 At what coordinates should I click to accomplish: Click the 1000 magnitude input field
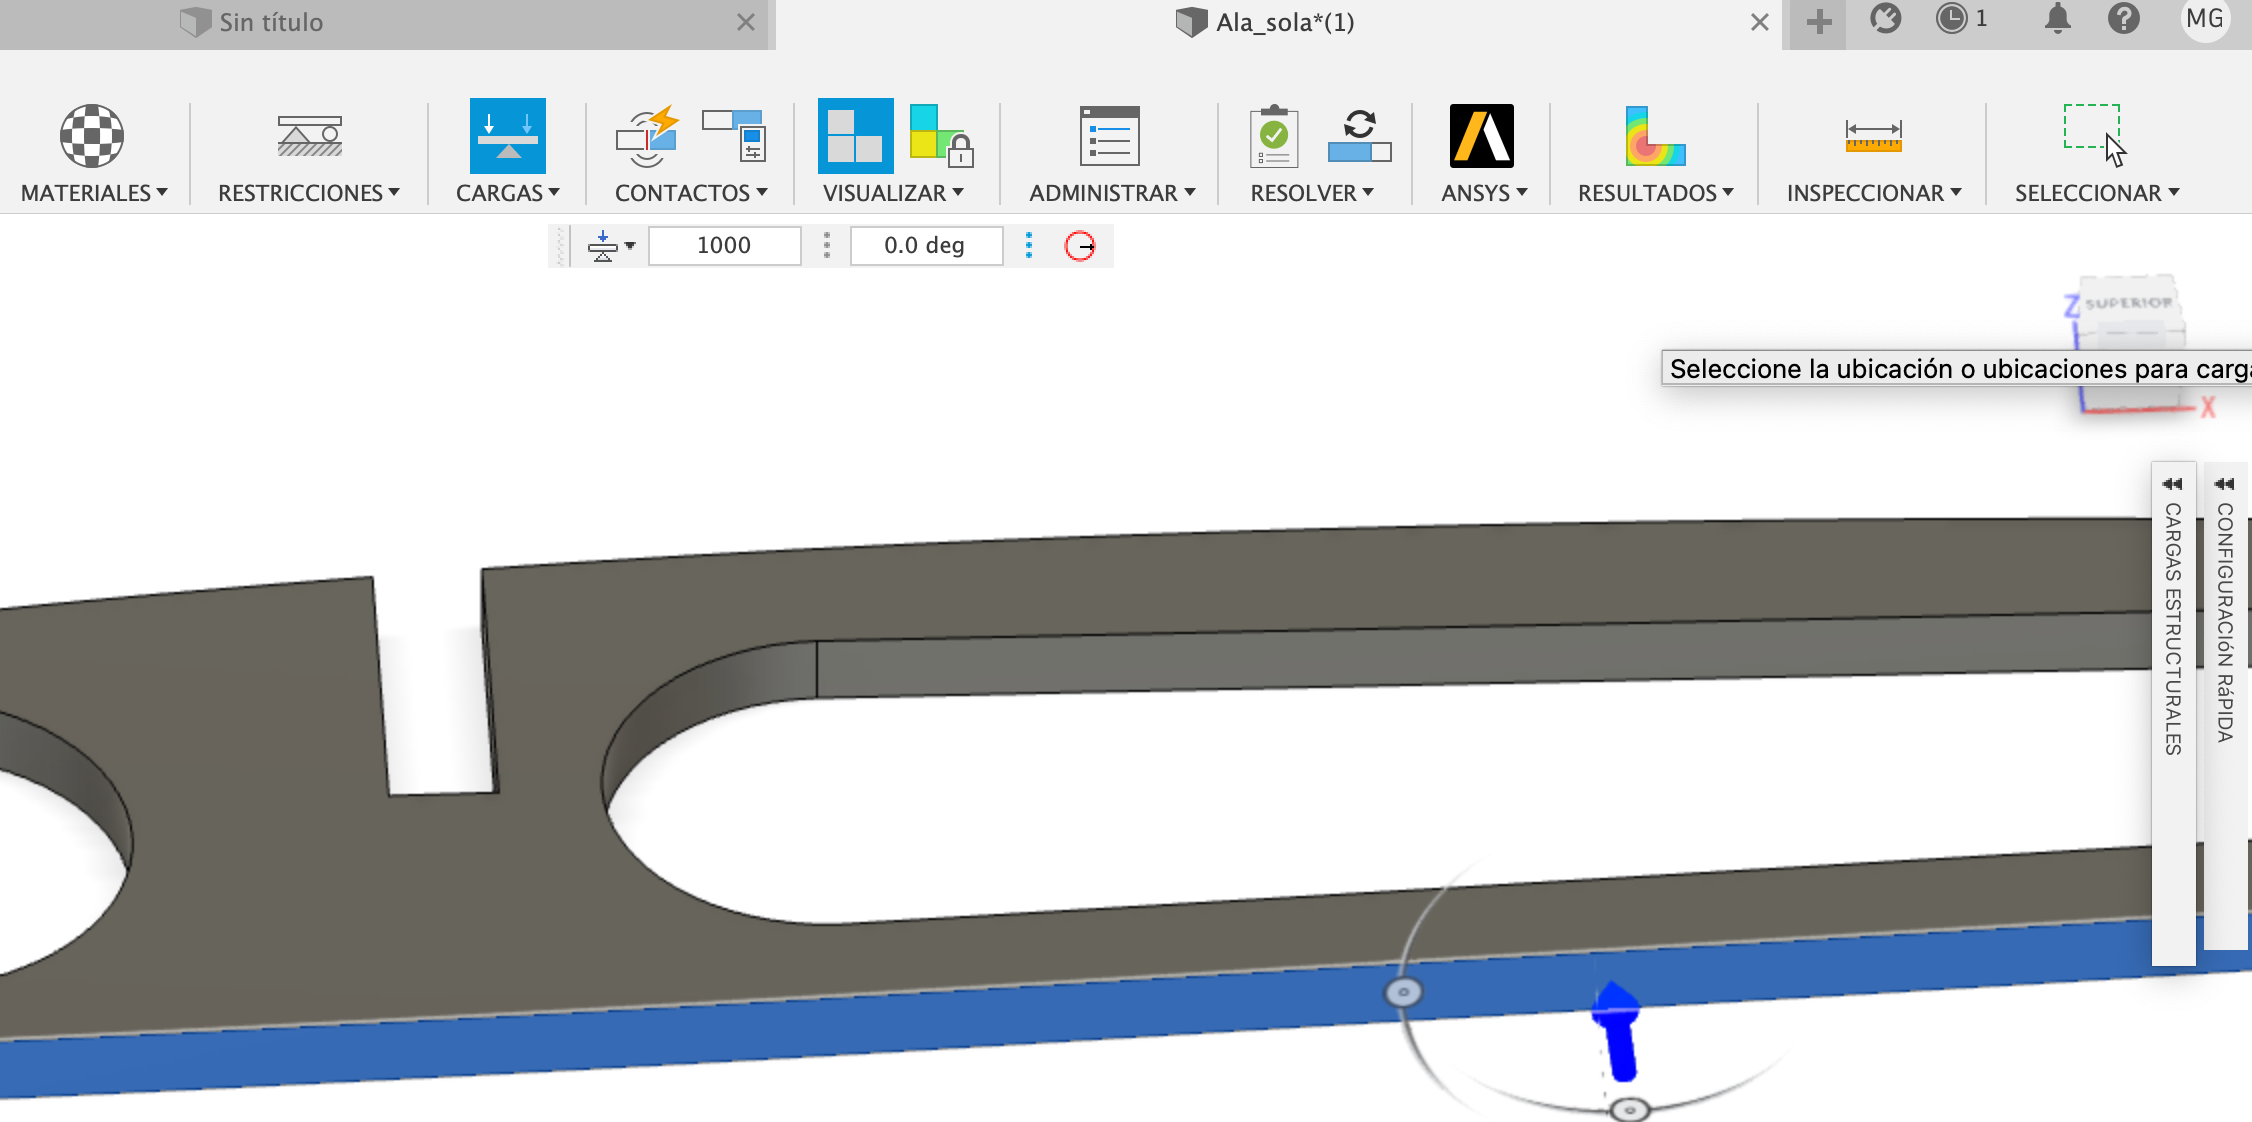click(724, 246)
